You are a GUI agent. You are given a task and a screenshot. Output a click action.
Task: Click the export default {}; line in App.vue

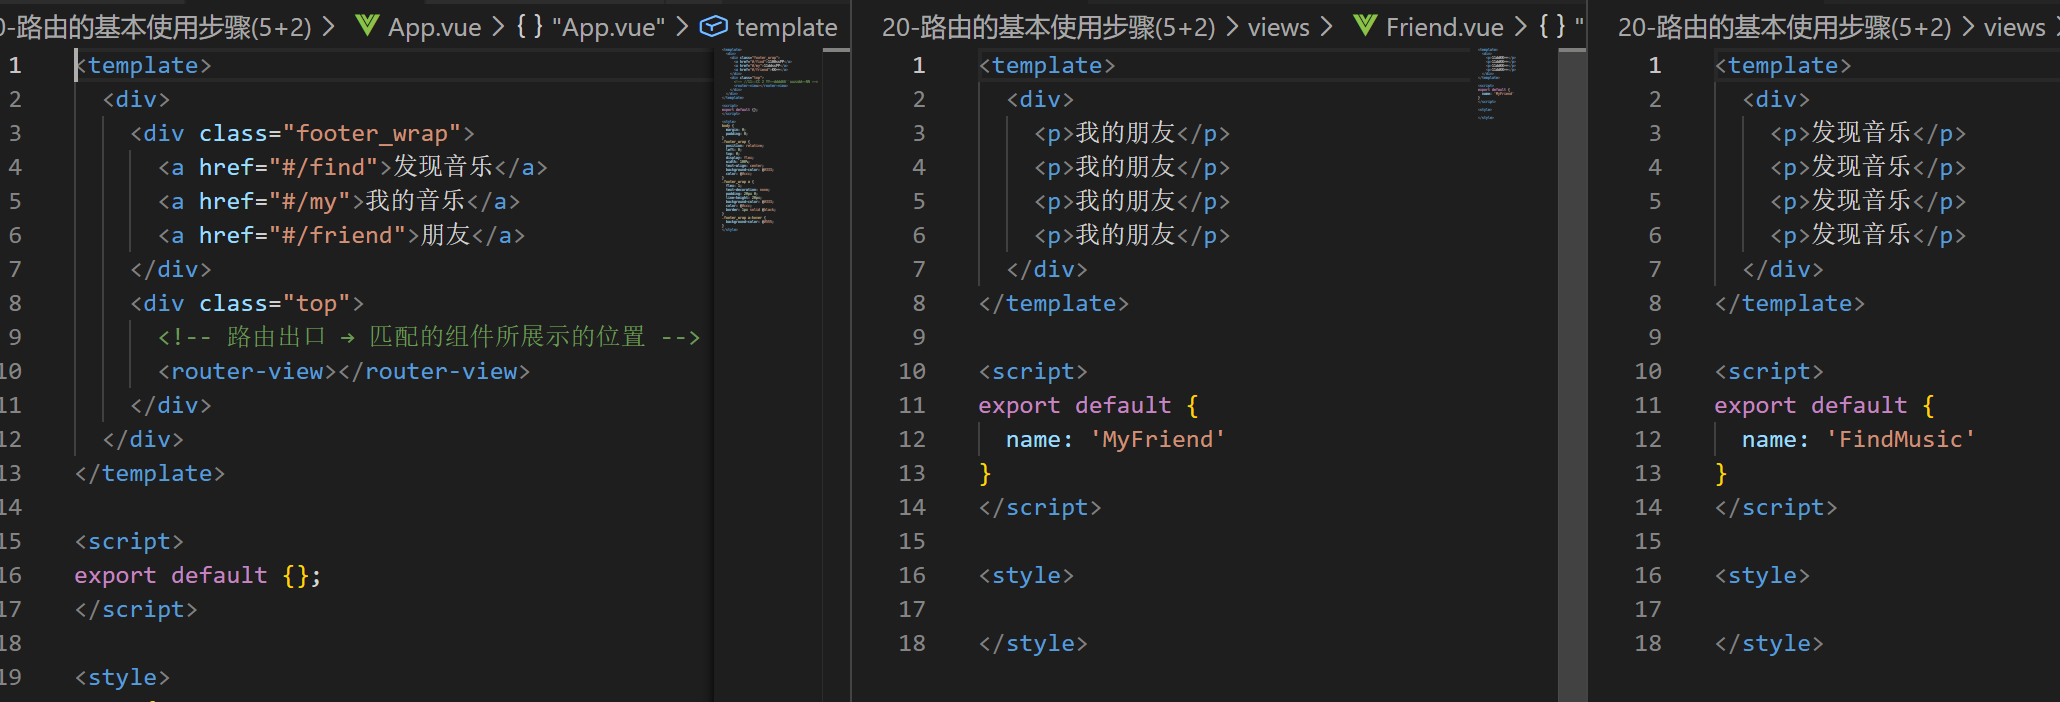(x=198, y=575)
